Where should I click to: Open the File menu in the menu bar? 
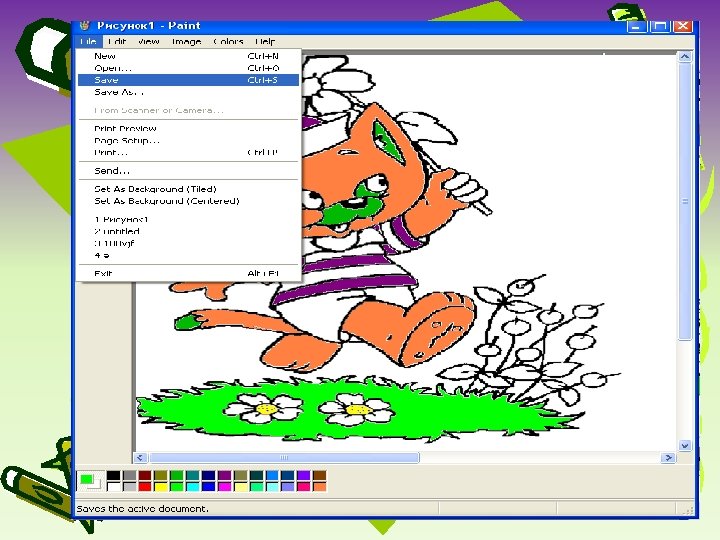coord(88,41)
